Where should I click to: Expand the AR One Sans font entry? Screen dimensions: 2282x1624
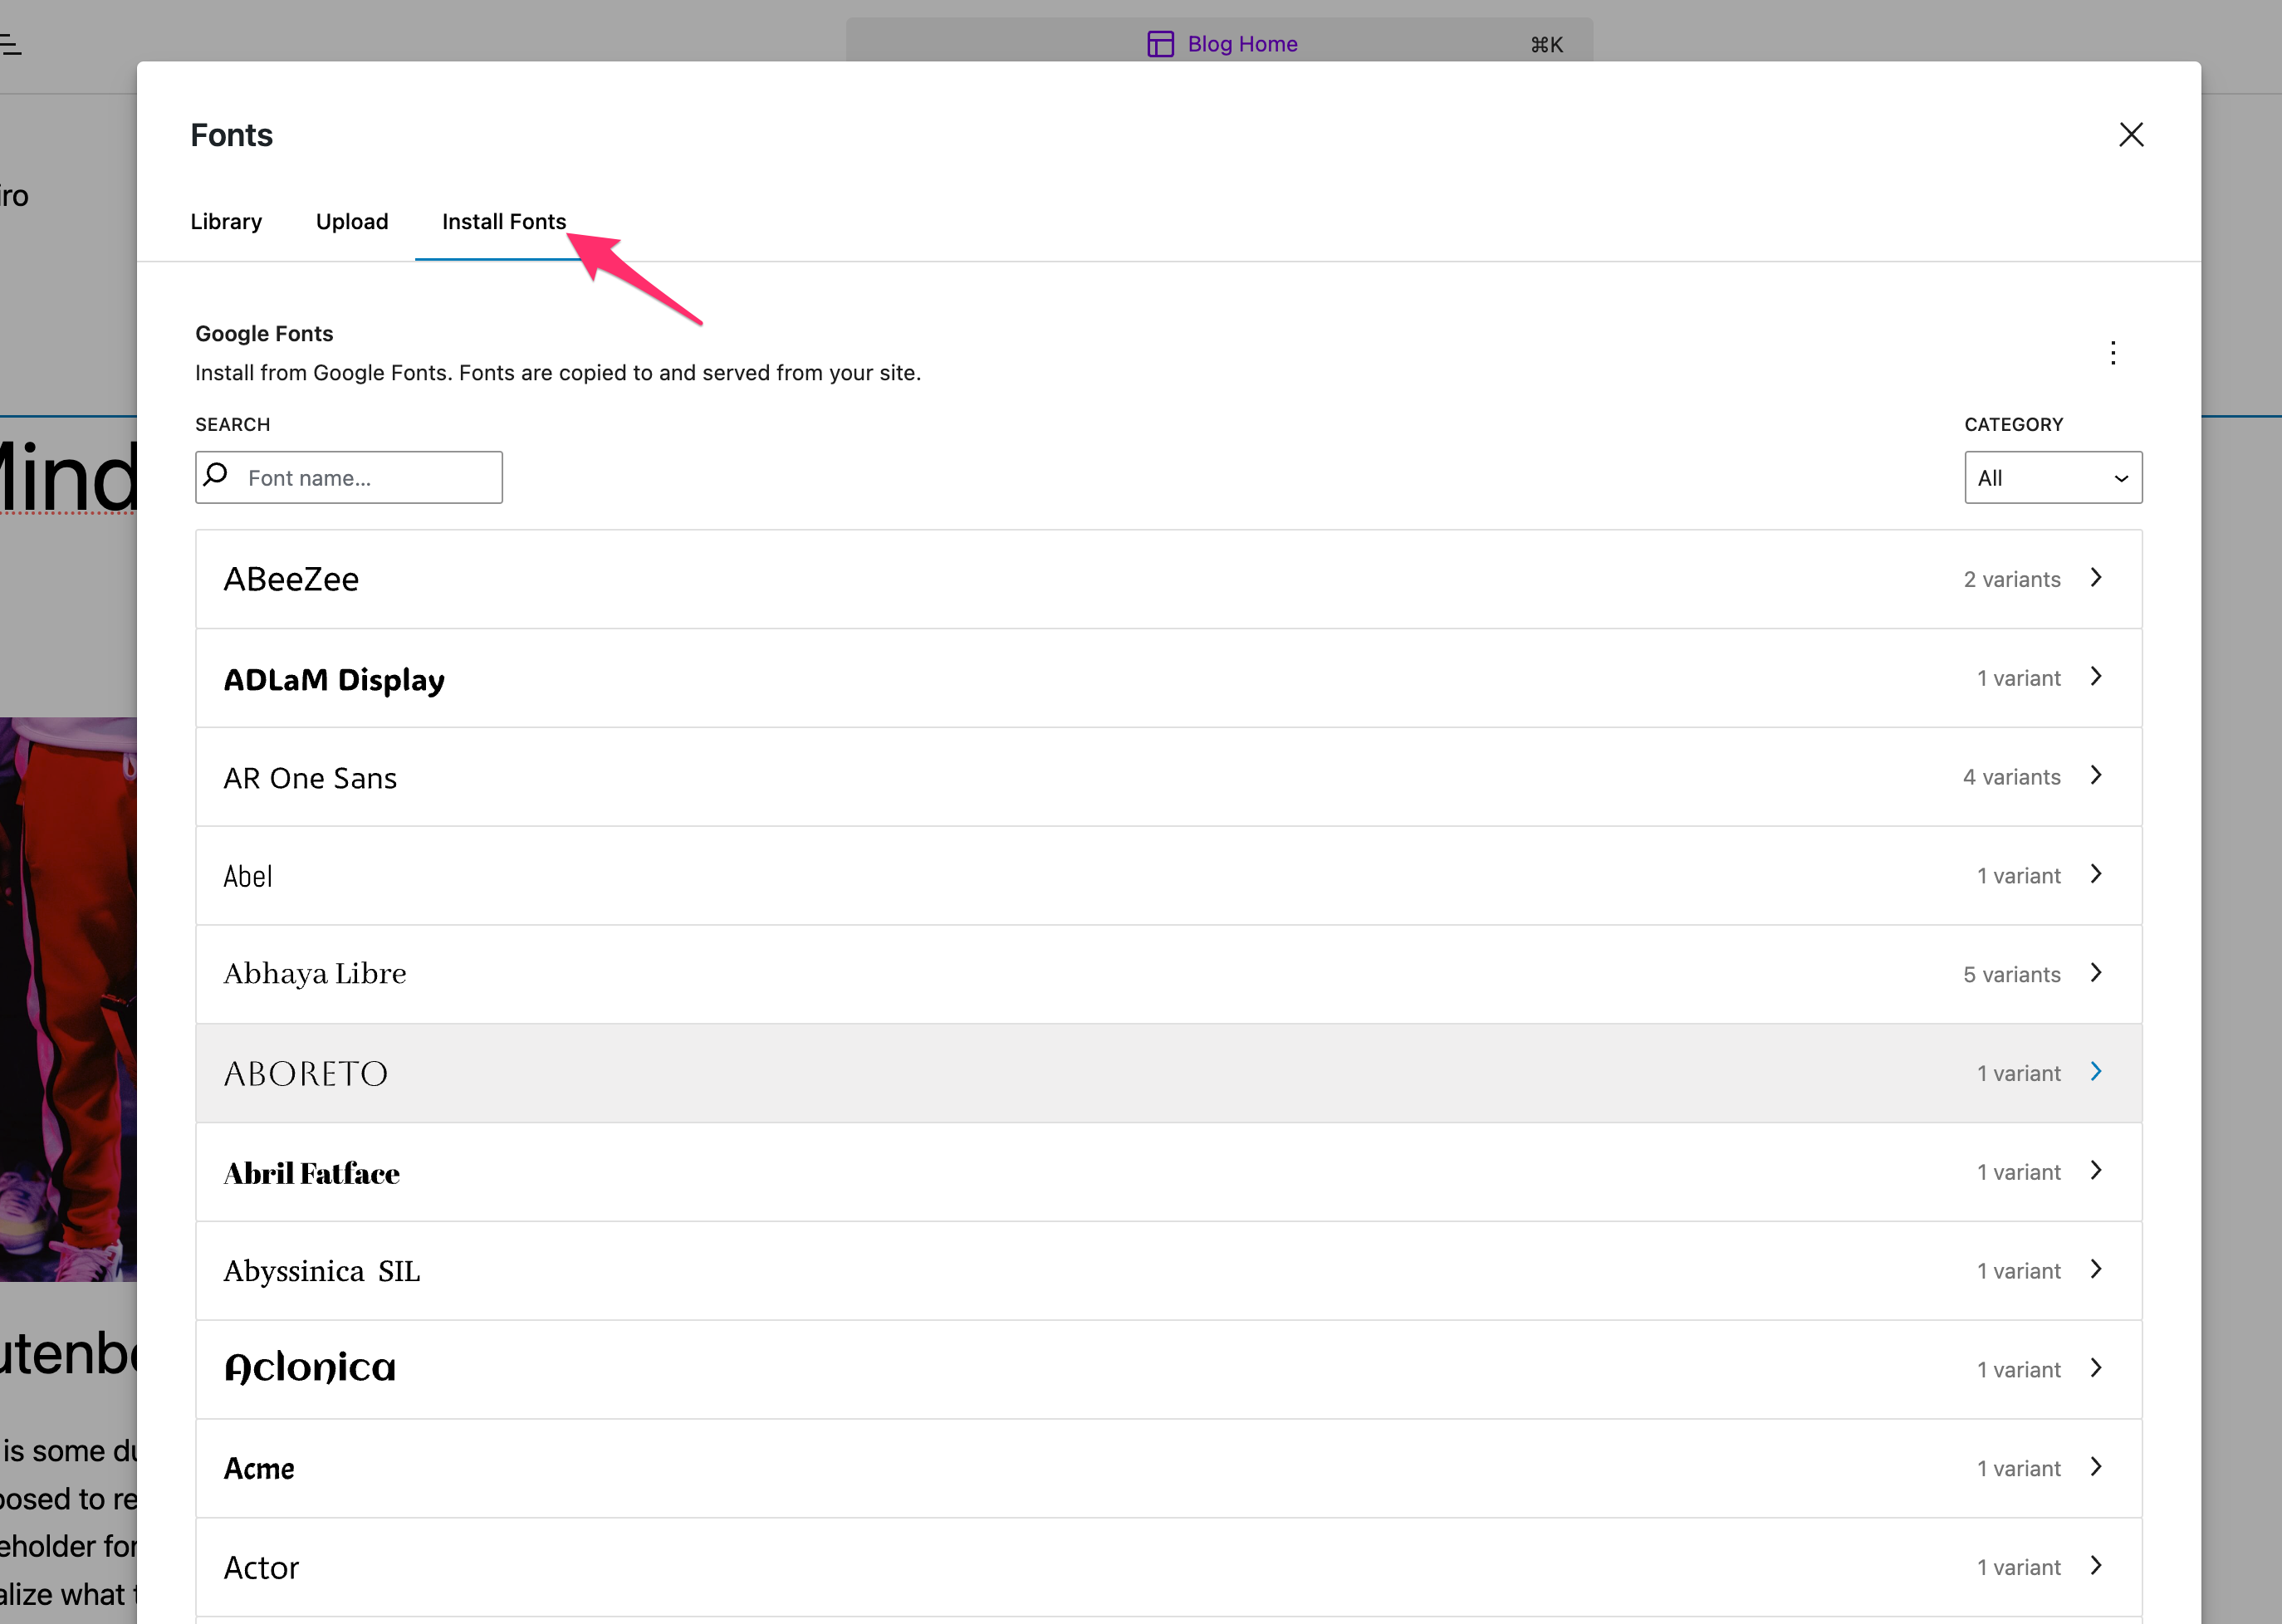(x=1168, y=777)
